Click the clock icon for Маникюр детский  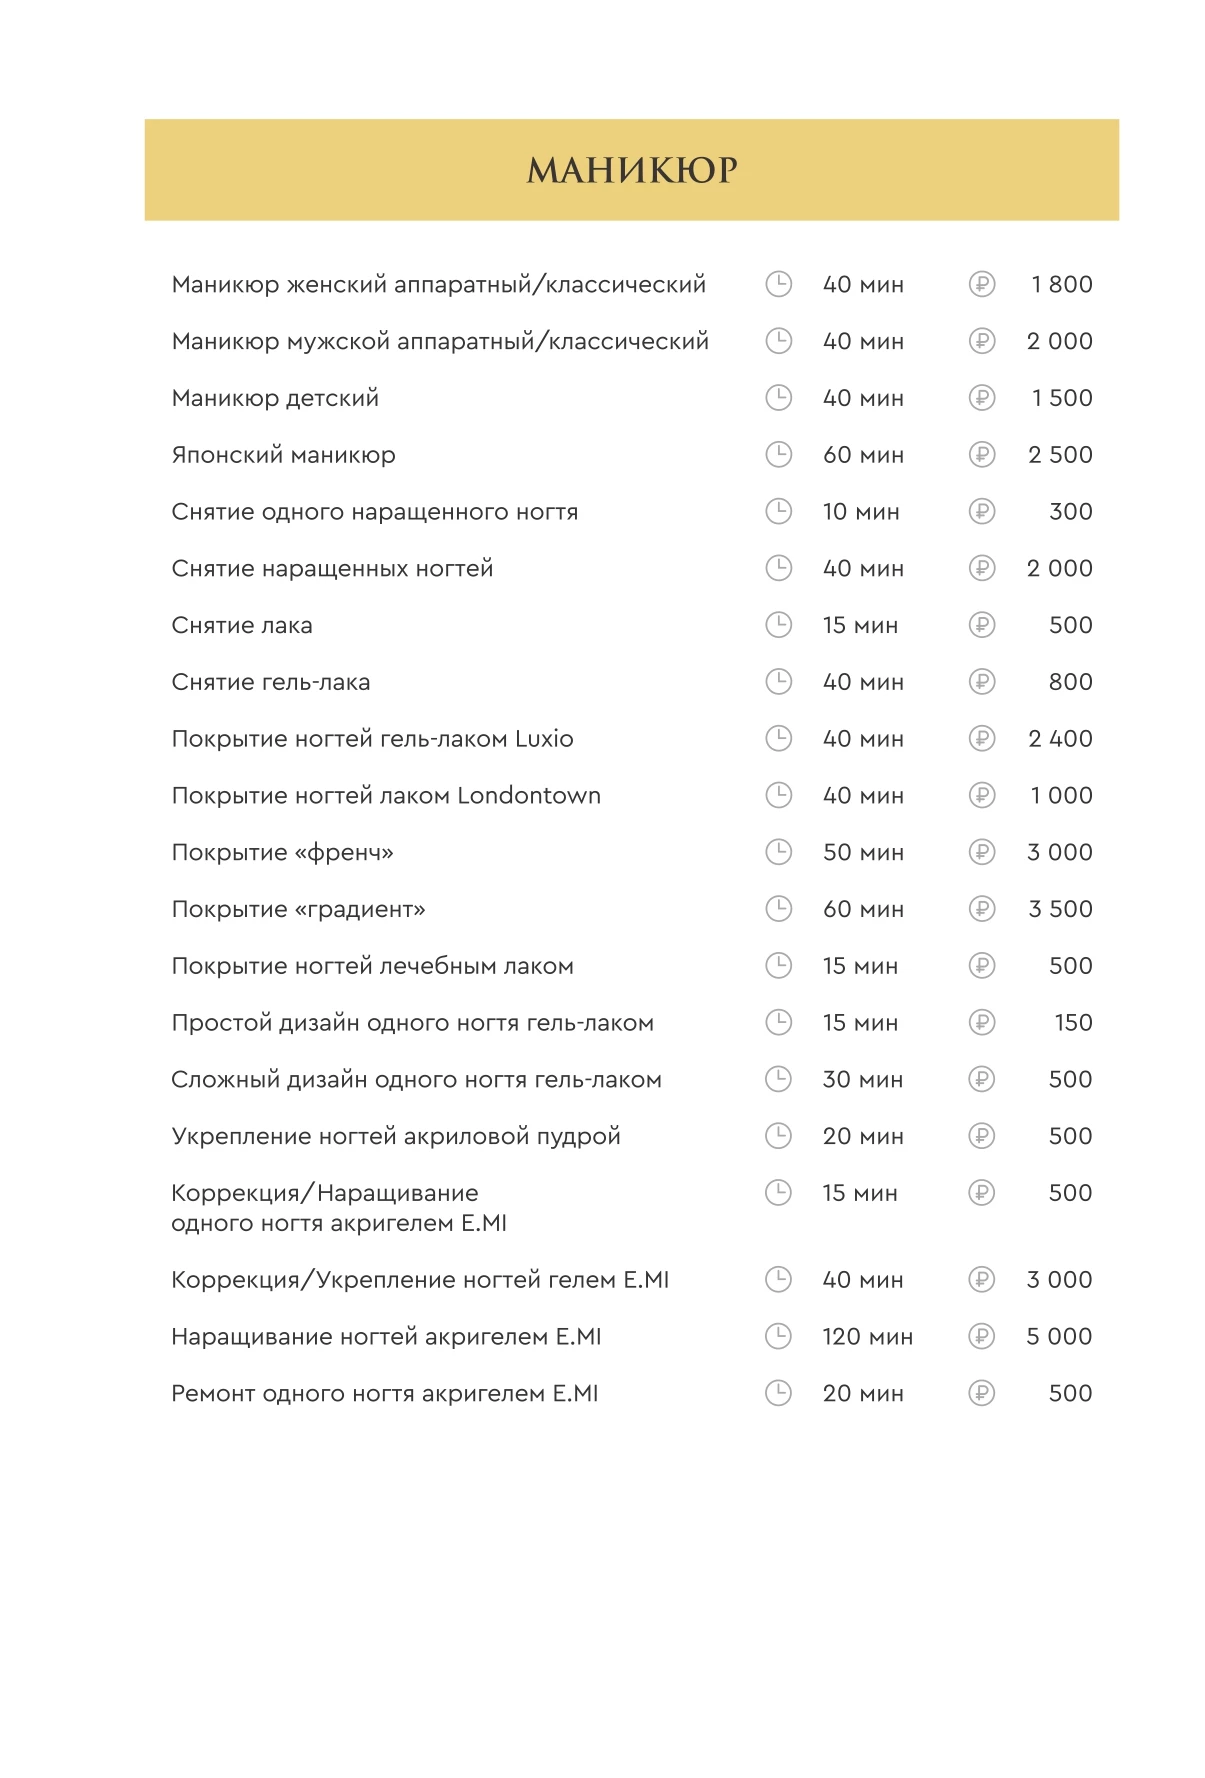click(778, 398)
